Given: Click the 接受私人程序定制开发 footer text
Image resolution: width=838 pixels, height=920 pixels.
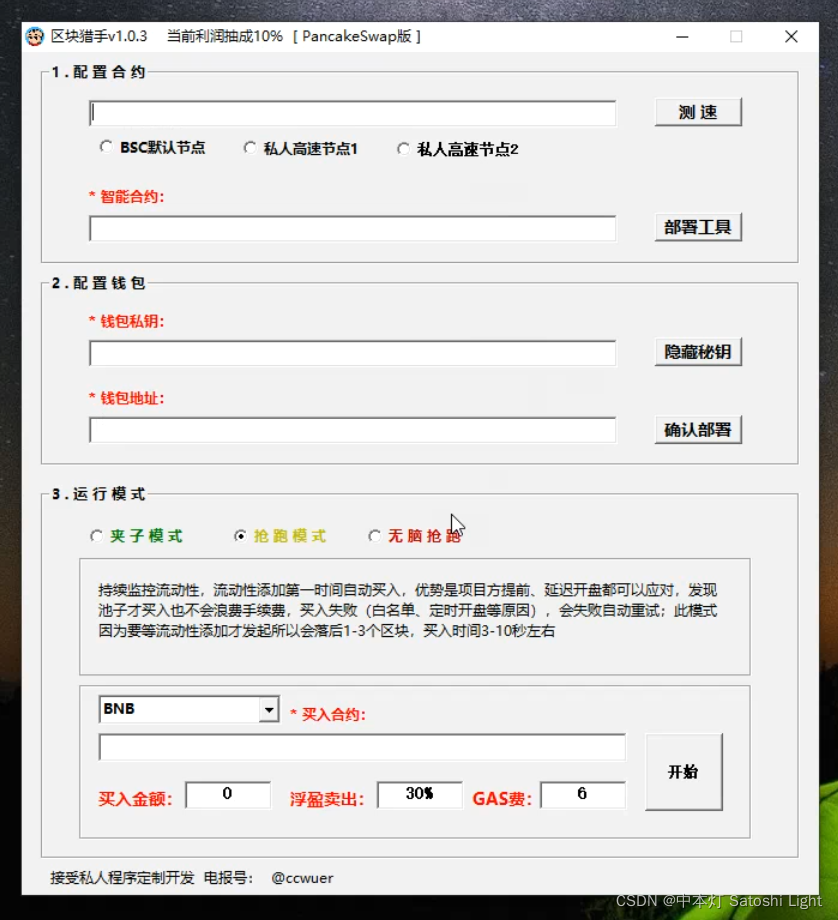Looking at the screenshot, I should tap(122, 878).
